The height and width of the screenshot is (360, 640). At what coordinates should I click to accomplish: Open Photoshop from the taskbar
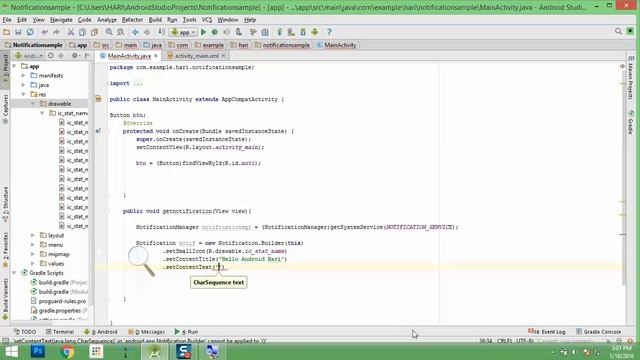(x=38, y=351)
